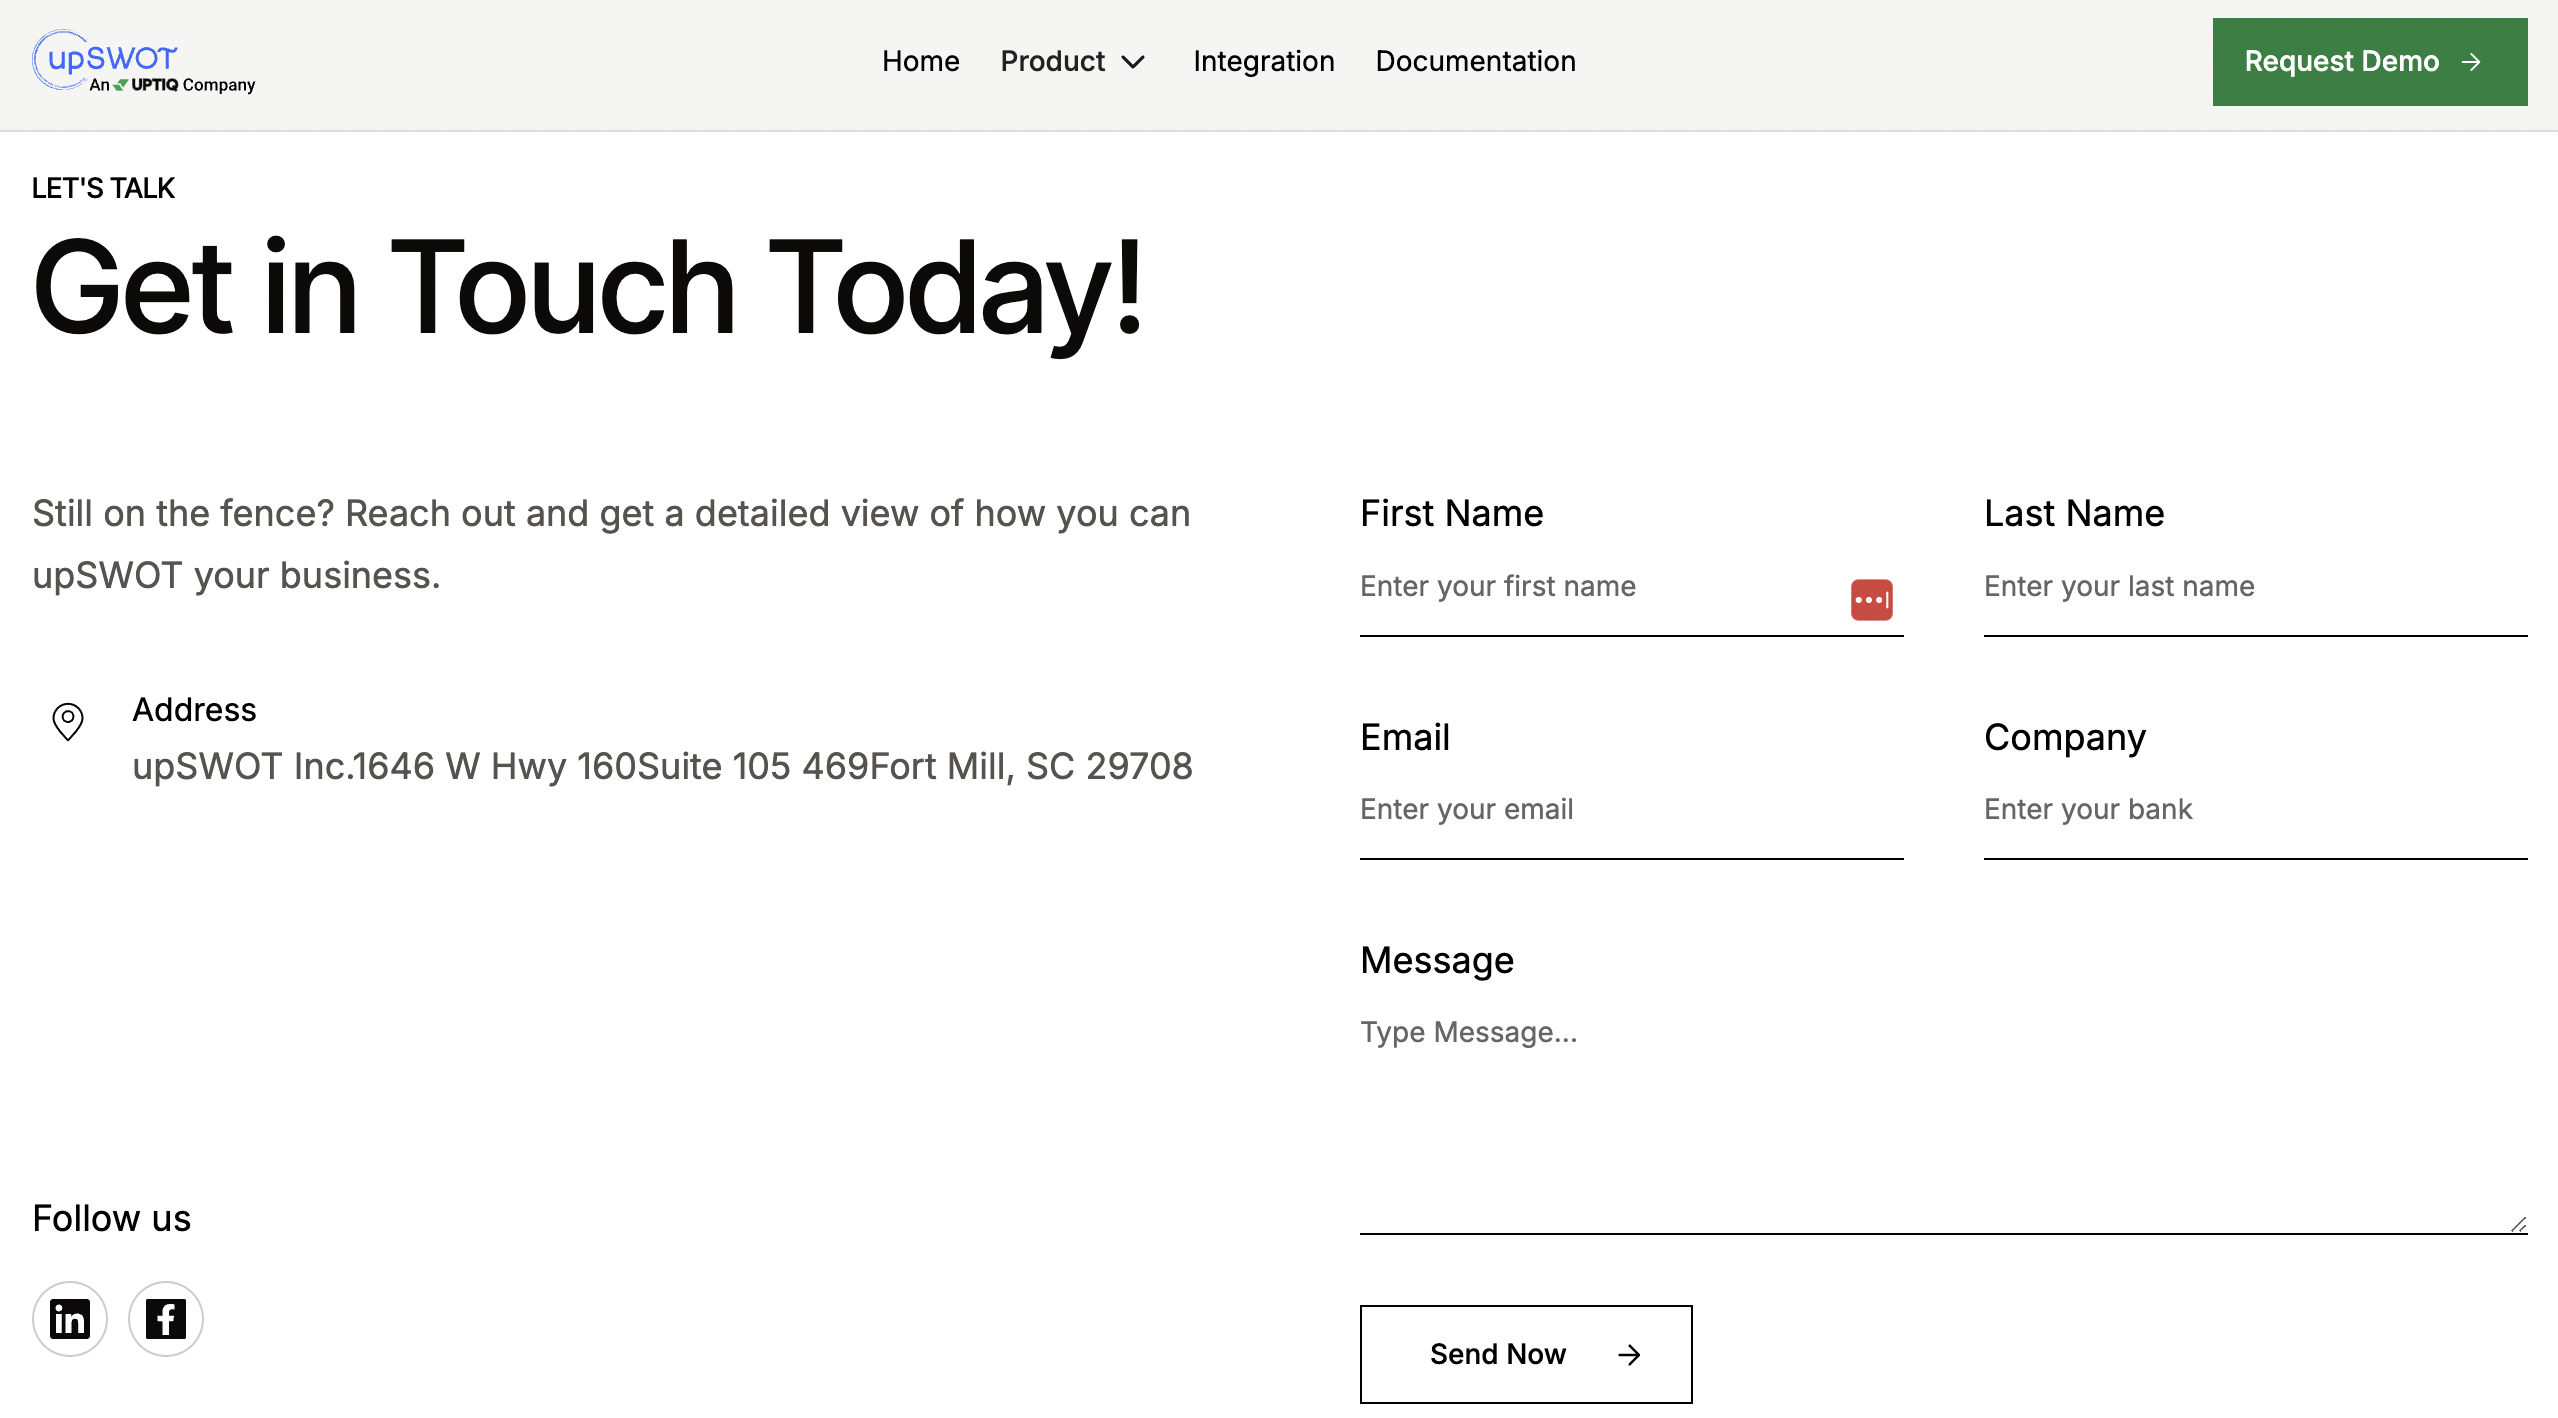Expand the Product dropdown chevron
2558x1418 pixels.
(x=1133, y=62)
